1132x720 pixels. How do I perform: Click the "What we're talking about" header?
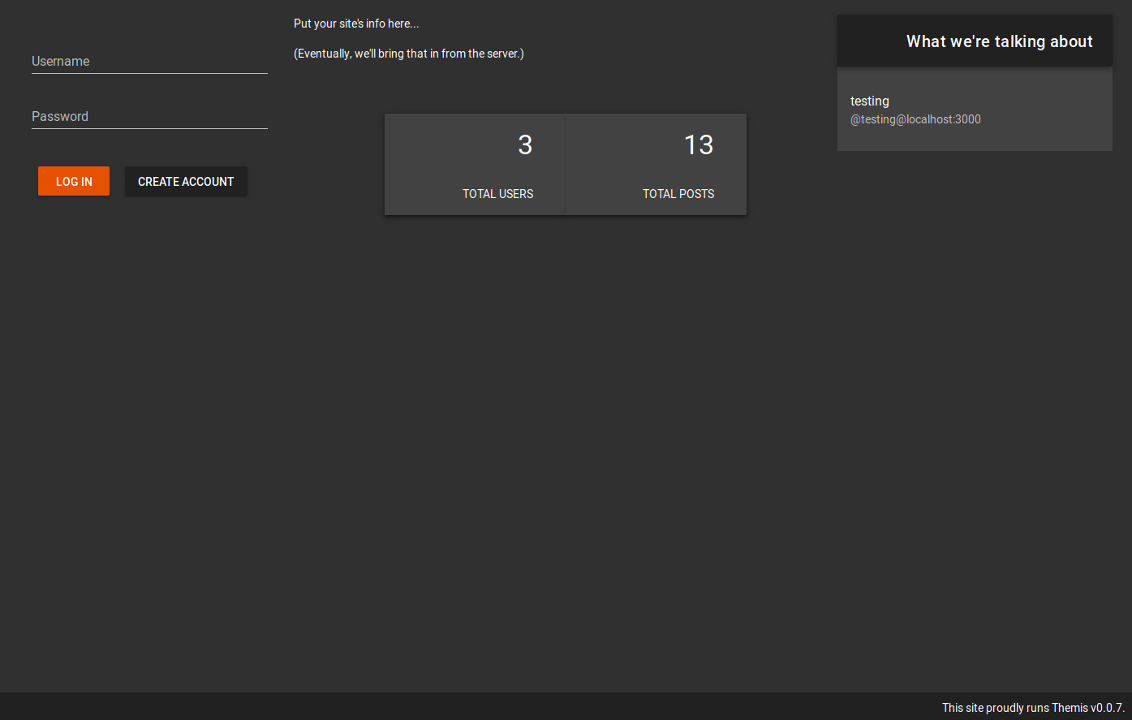pos(998,42)
